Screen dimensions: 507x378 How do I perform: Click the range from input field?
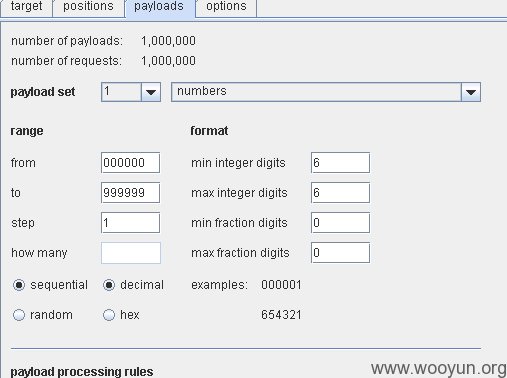pos(131,163)
